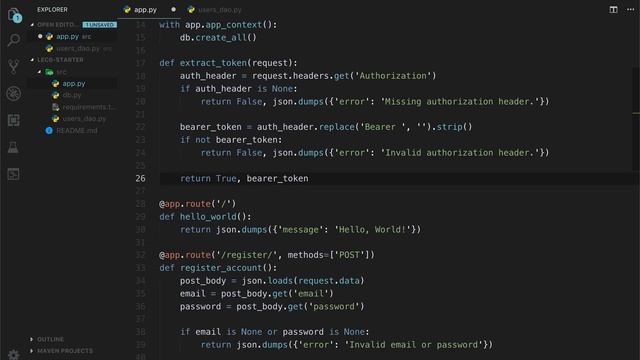
Task: Open the Search view icon
Action: click(13, 40)
